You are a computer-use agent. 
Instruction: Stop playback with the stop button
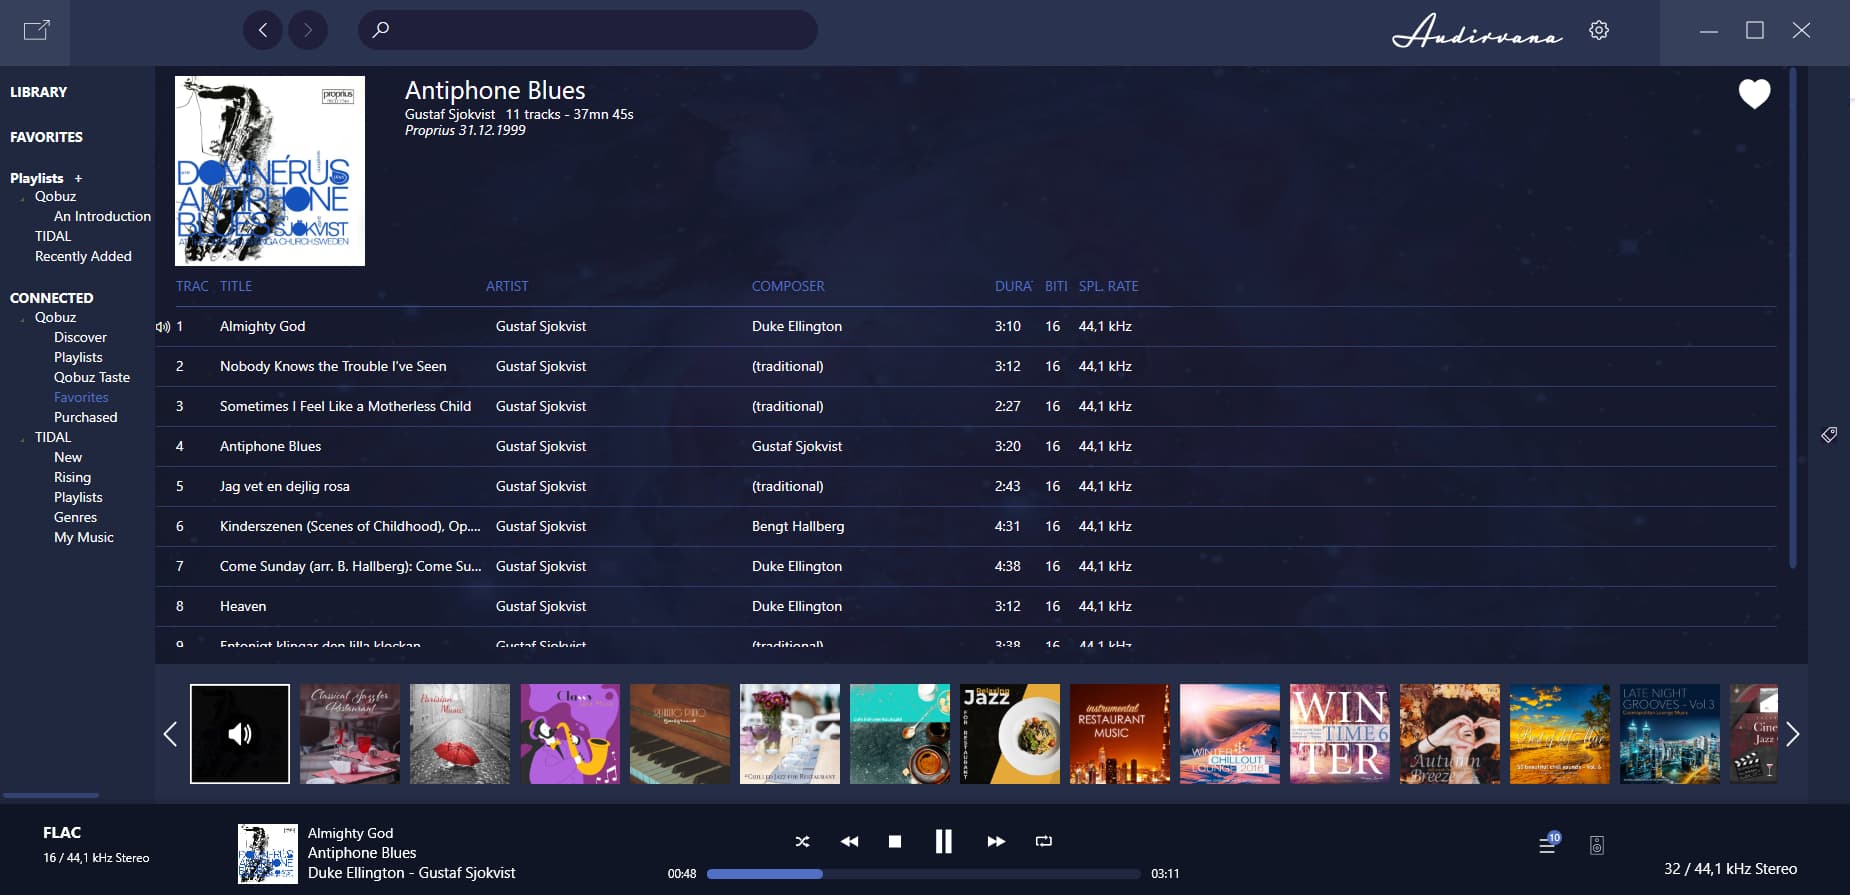point(895,842)
